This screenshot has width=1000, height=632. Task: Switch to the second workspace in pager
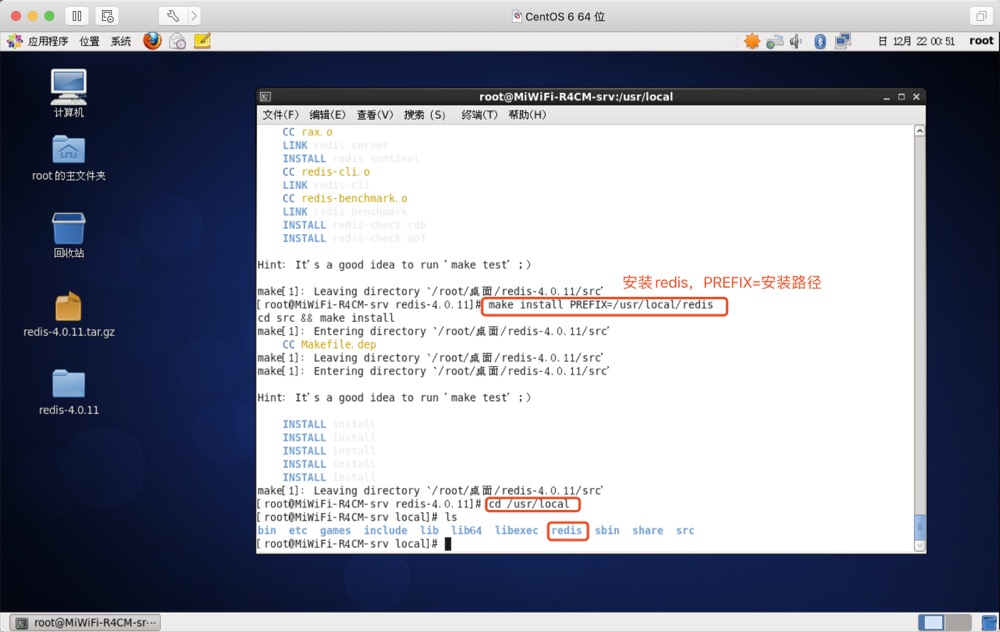pos(959,622)
